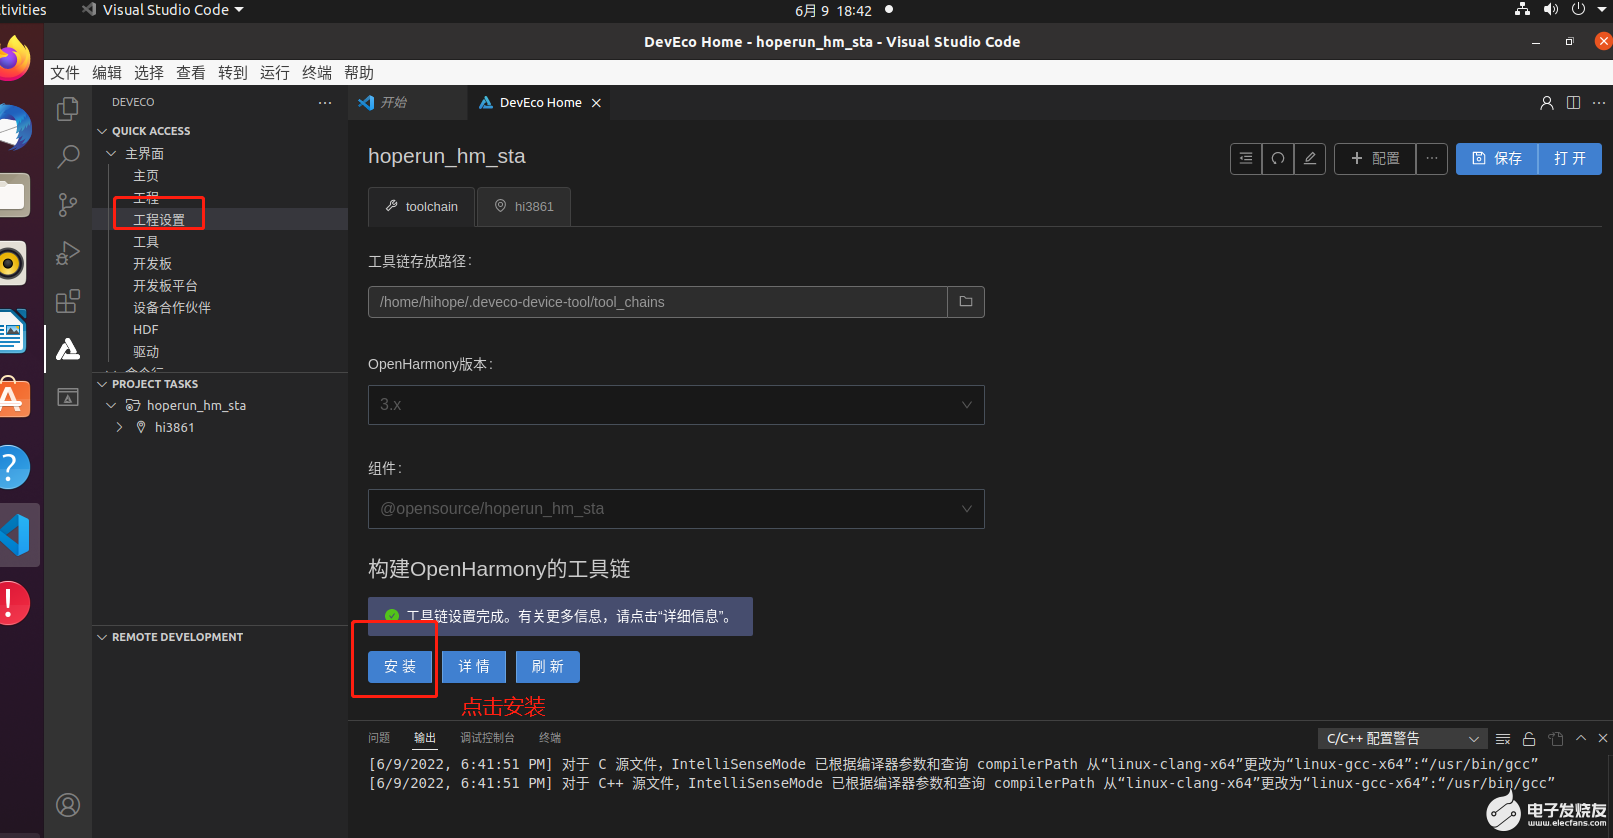Viewport: 1613px width, 838px height.
Task: Open the Search view in activity bar
Action: (68, 156)
